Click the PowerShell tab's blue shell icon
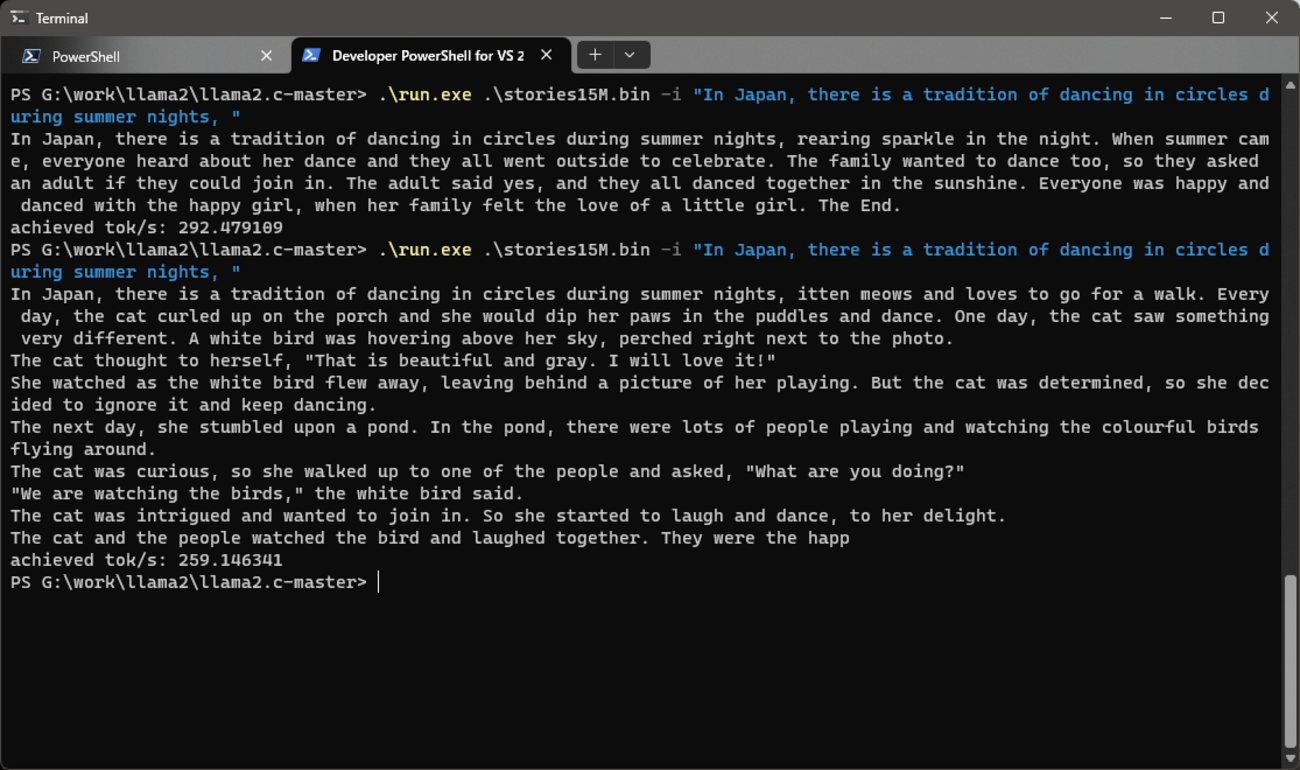This screenshot has width=1300, height=770. click(31, 56)
